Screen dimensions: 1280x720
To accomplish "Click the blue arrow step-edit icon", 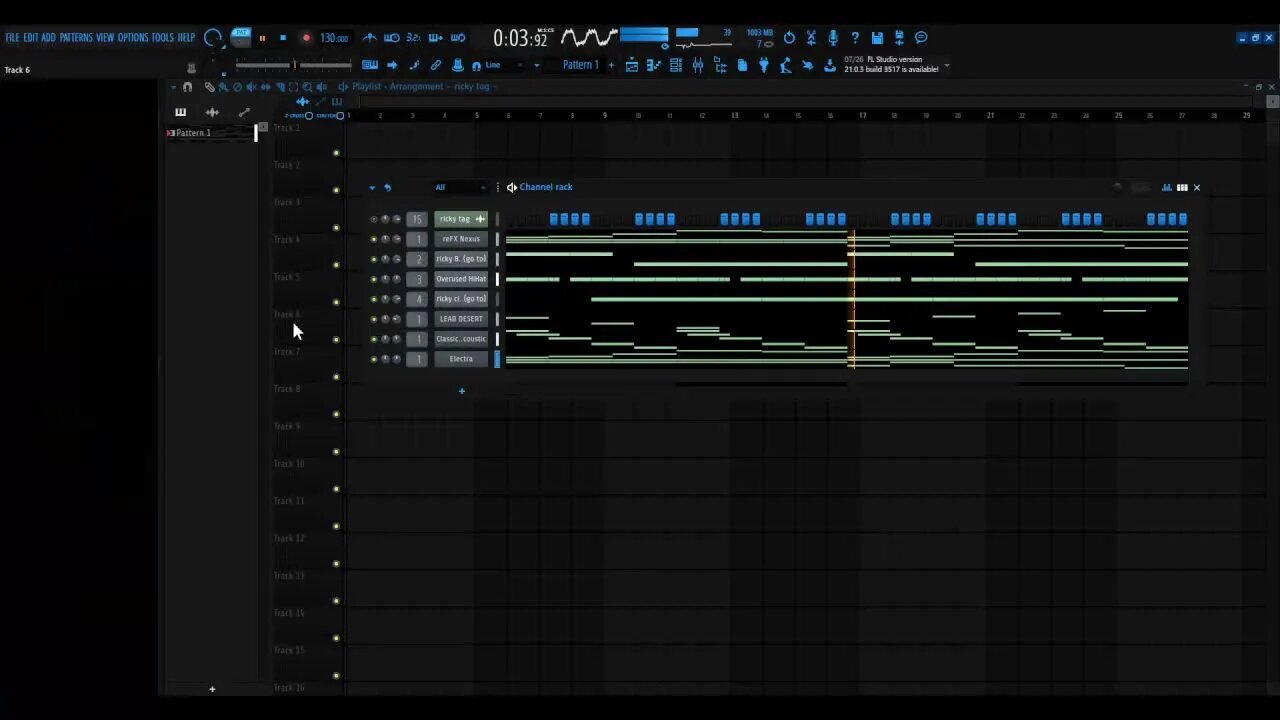I will (x=392, y=65).
